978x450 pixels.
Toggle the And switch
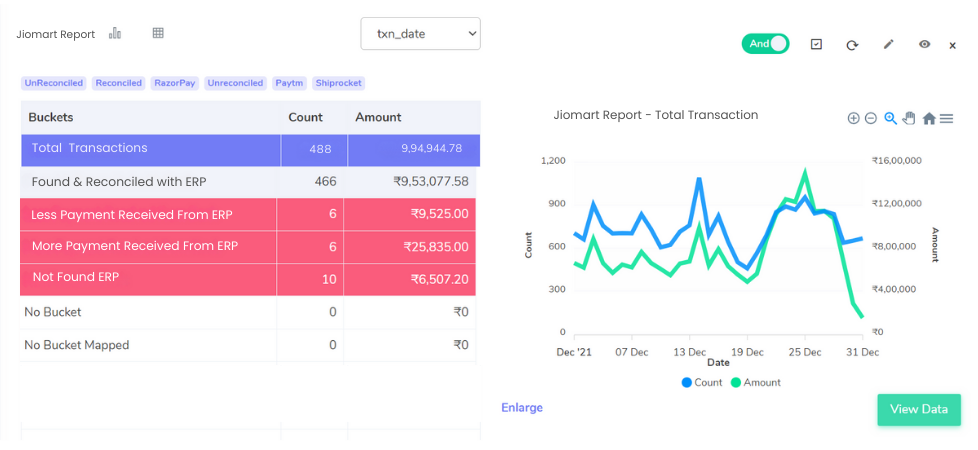(765, 44)
